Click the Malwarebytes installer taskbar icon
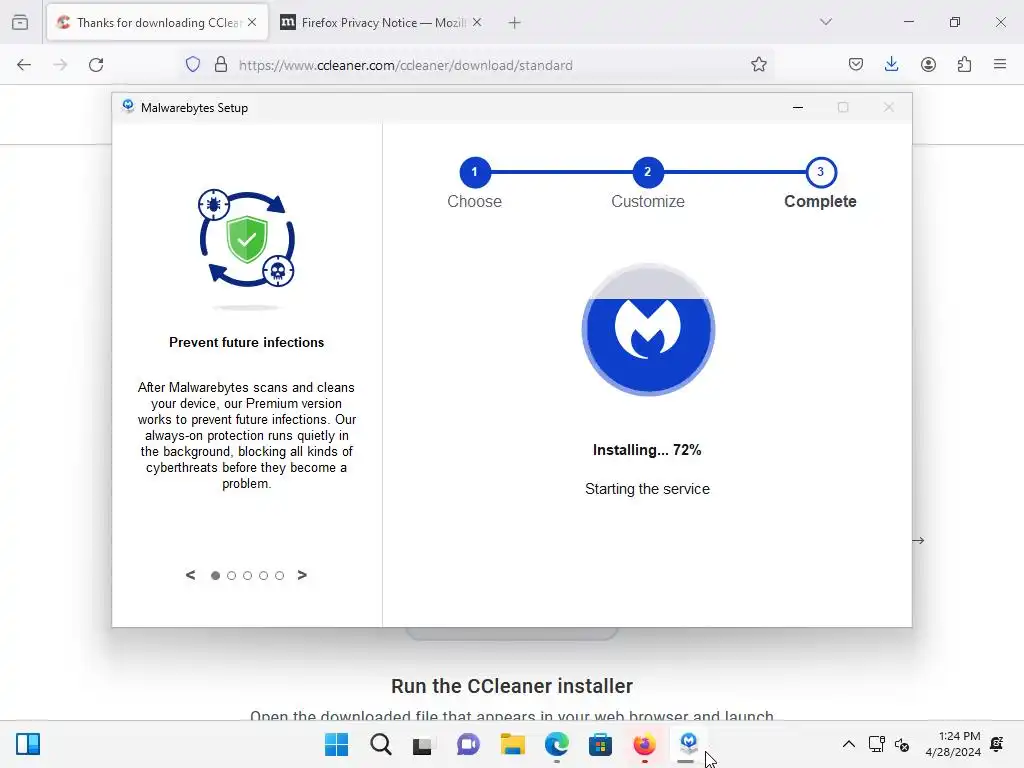The width and height of the screenshot is (1024, 768). click(688, 744)
